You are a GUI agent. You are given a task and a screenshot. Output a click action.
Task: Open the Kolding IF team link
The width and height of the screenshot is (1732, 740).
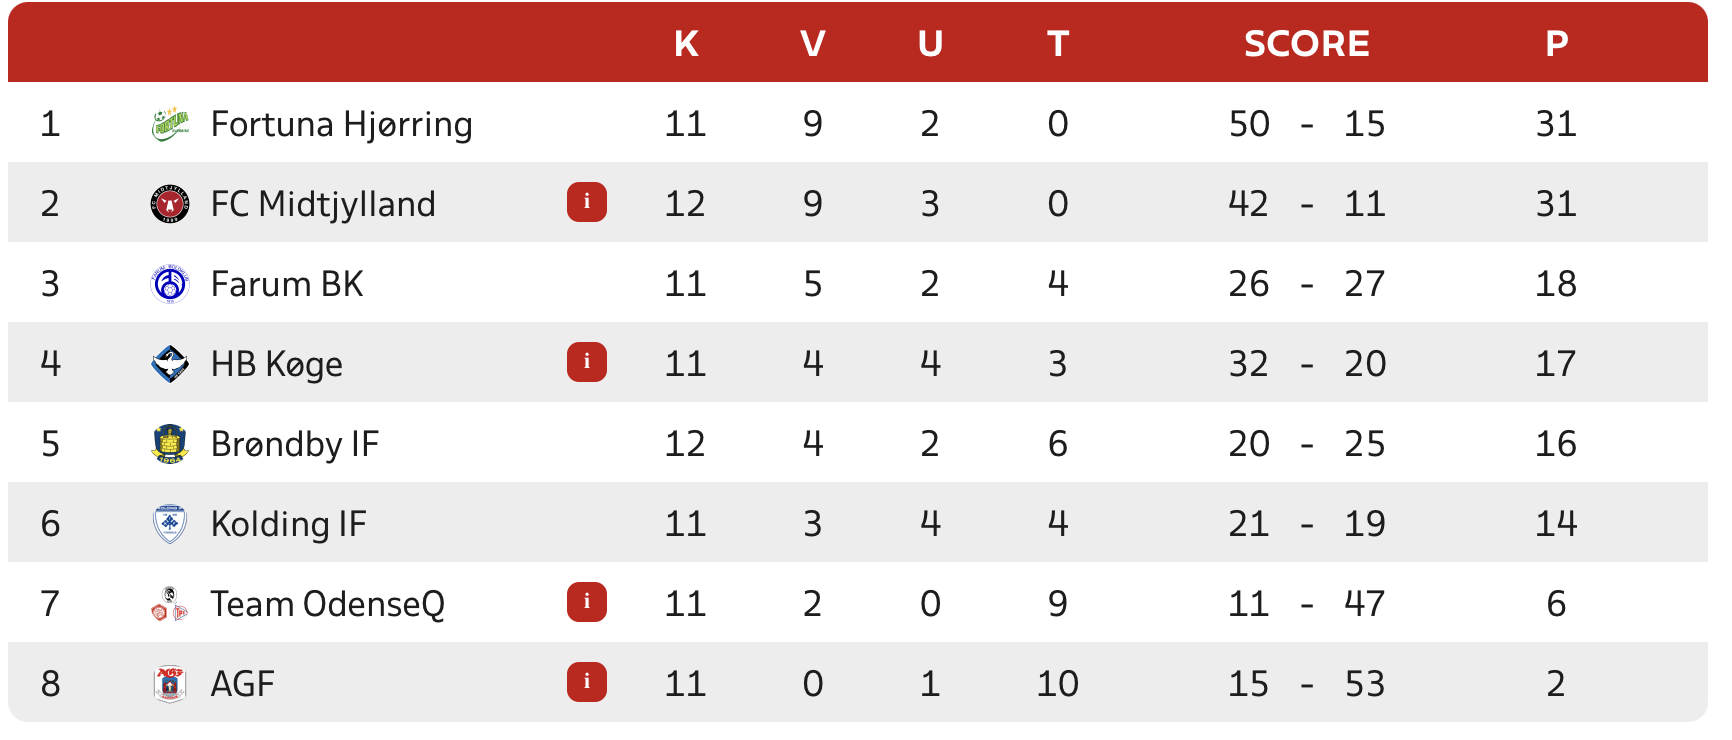[288, 524]
